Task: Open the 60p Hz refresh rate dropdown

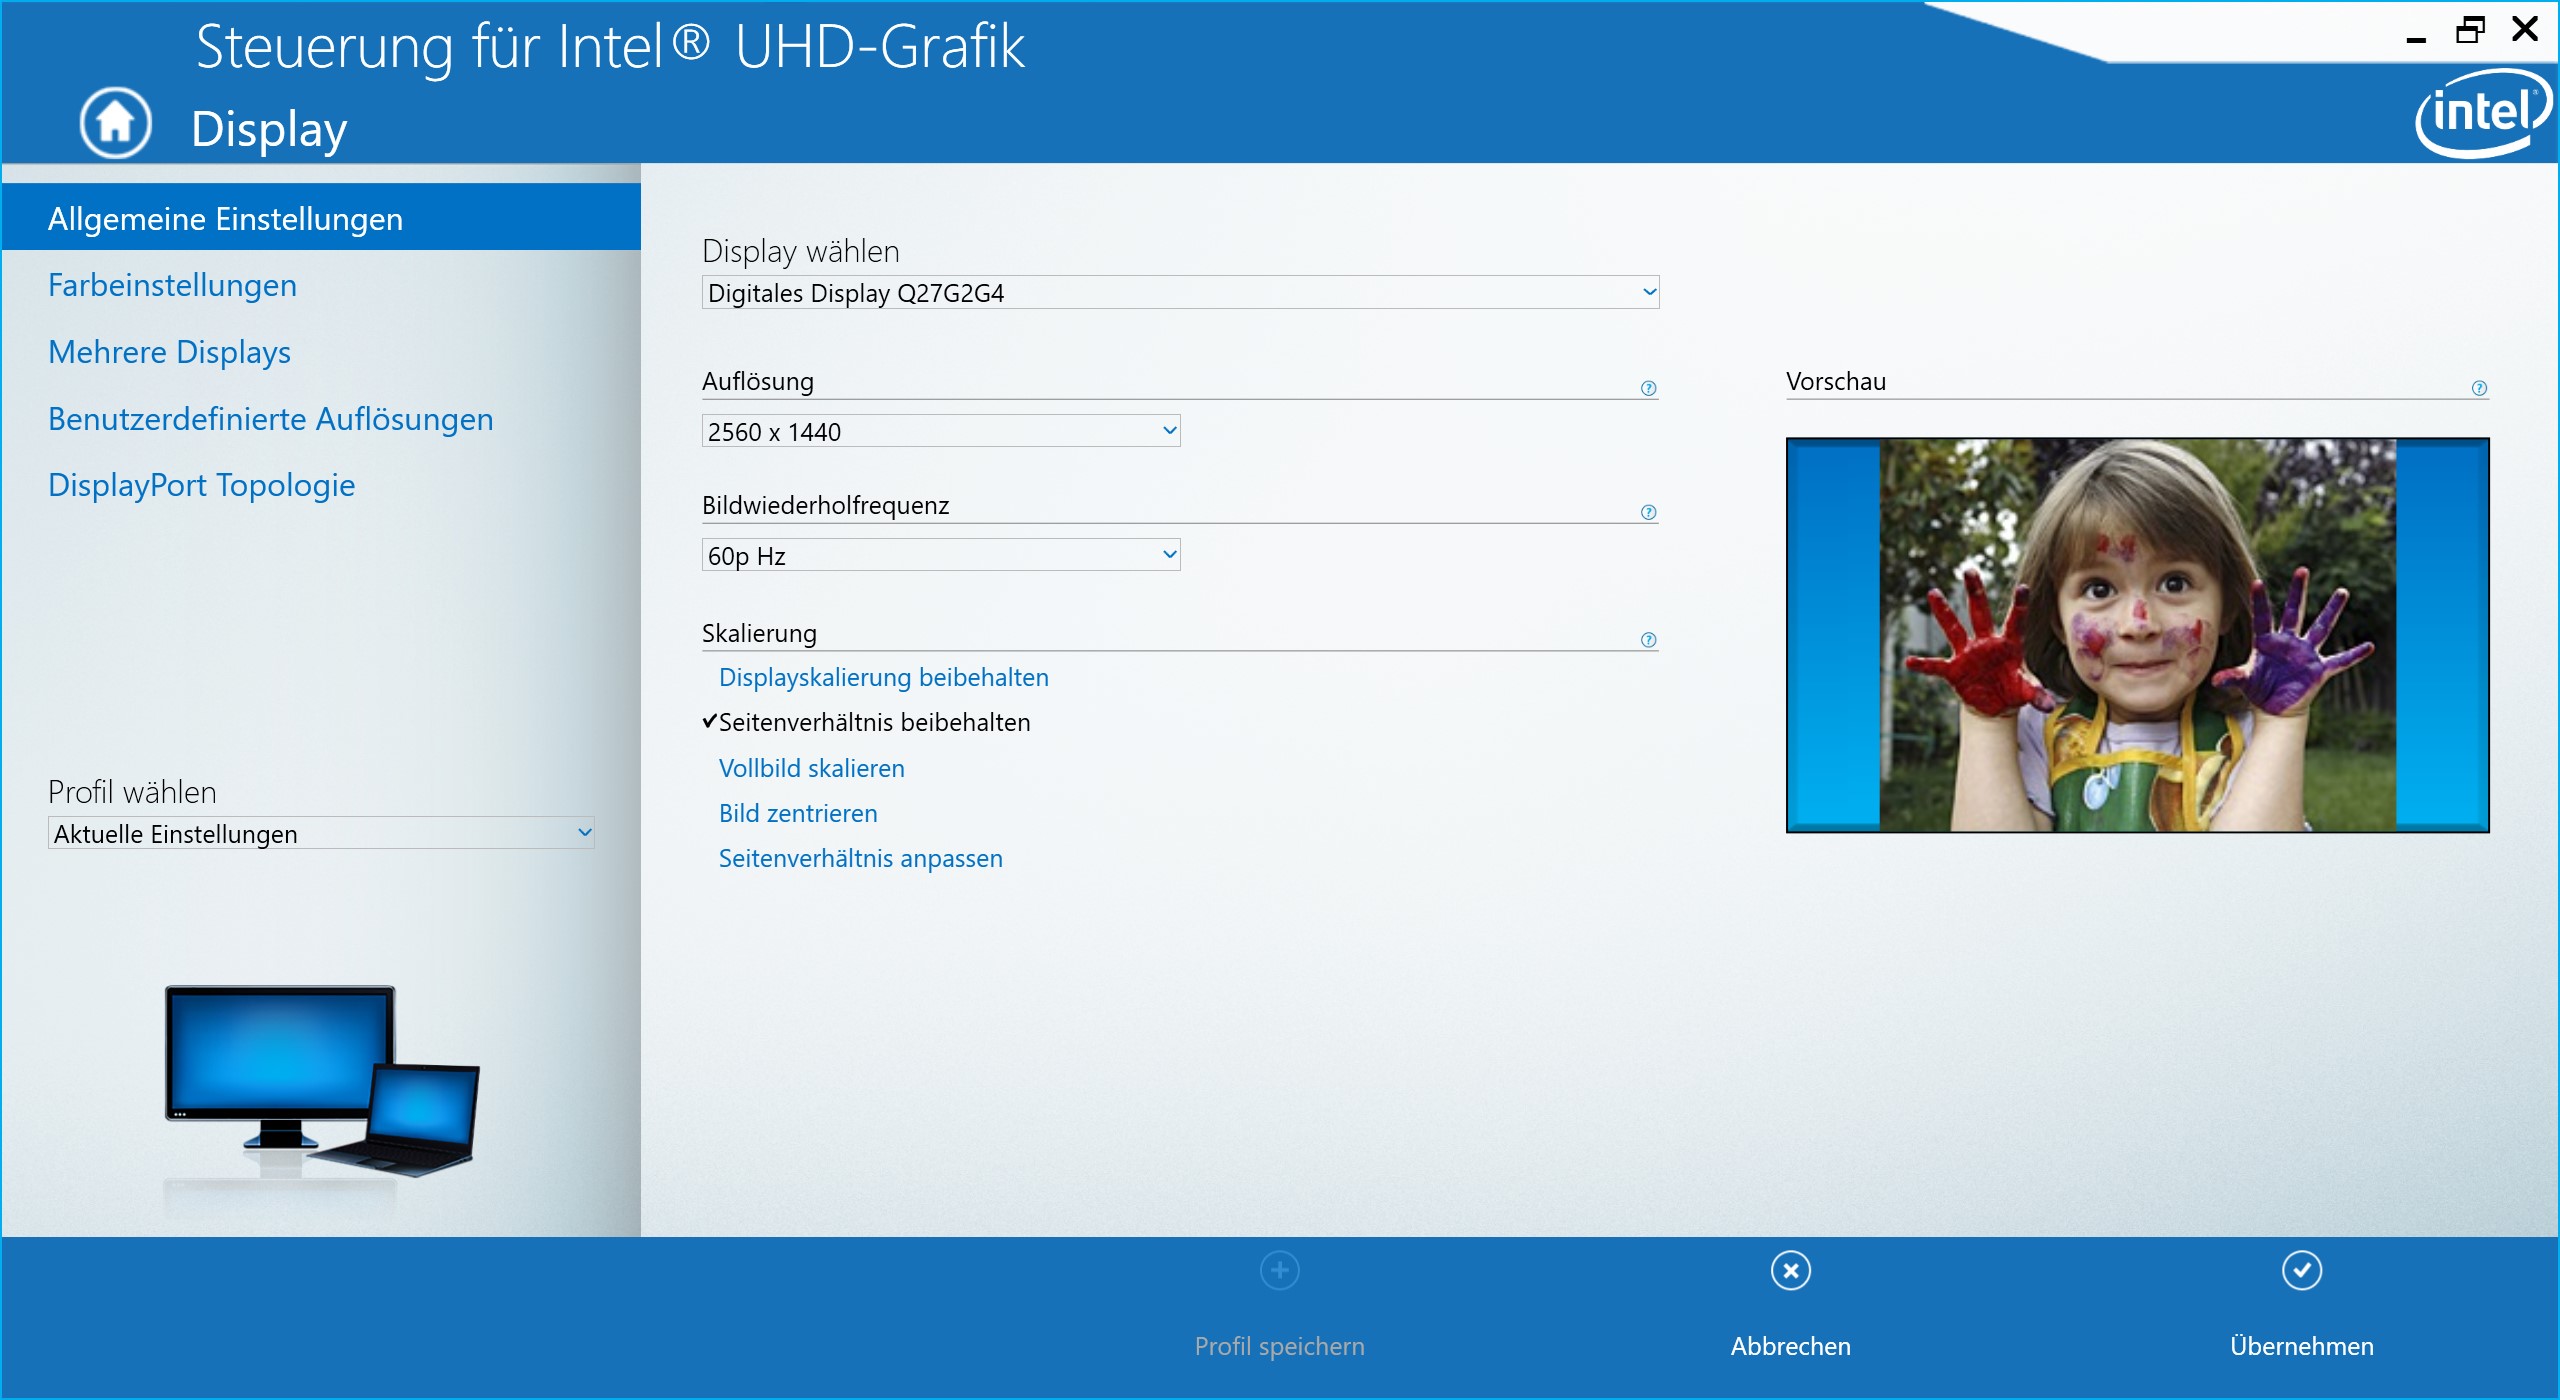Action: coord(940,555)
